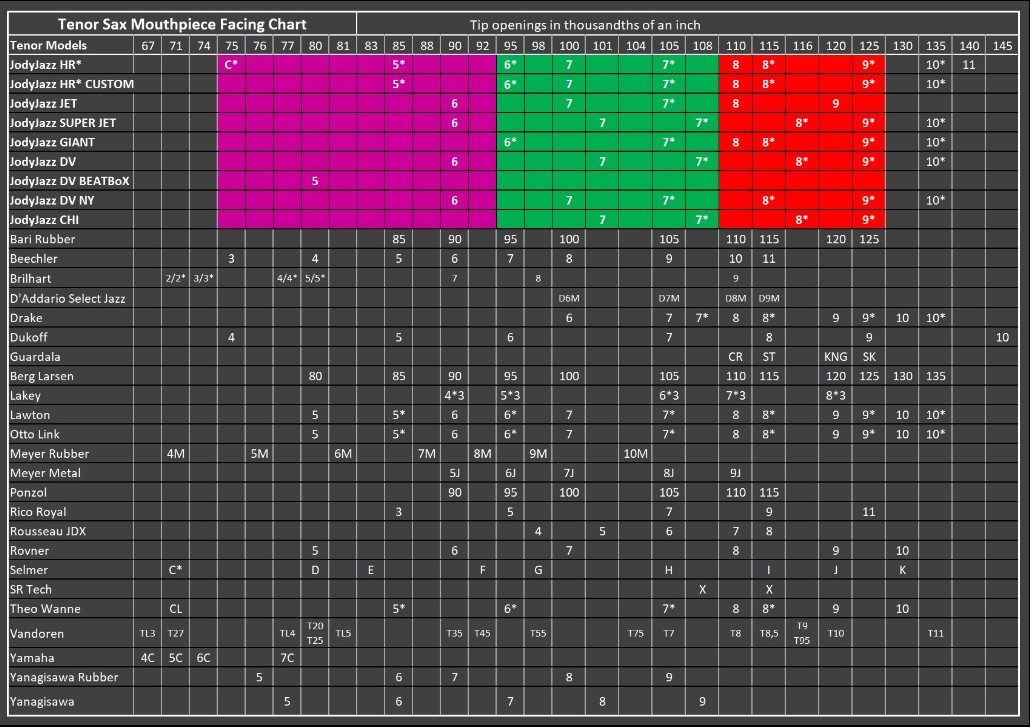
Task: Click the K cell in Selmer row
Action: (x=902, y=570)
